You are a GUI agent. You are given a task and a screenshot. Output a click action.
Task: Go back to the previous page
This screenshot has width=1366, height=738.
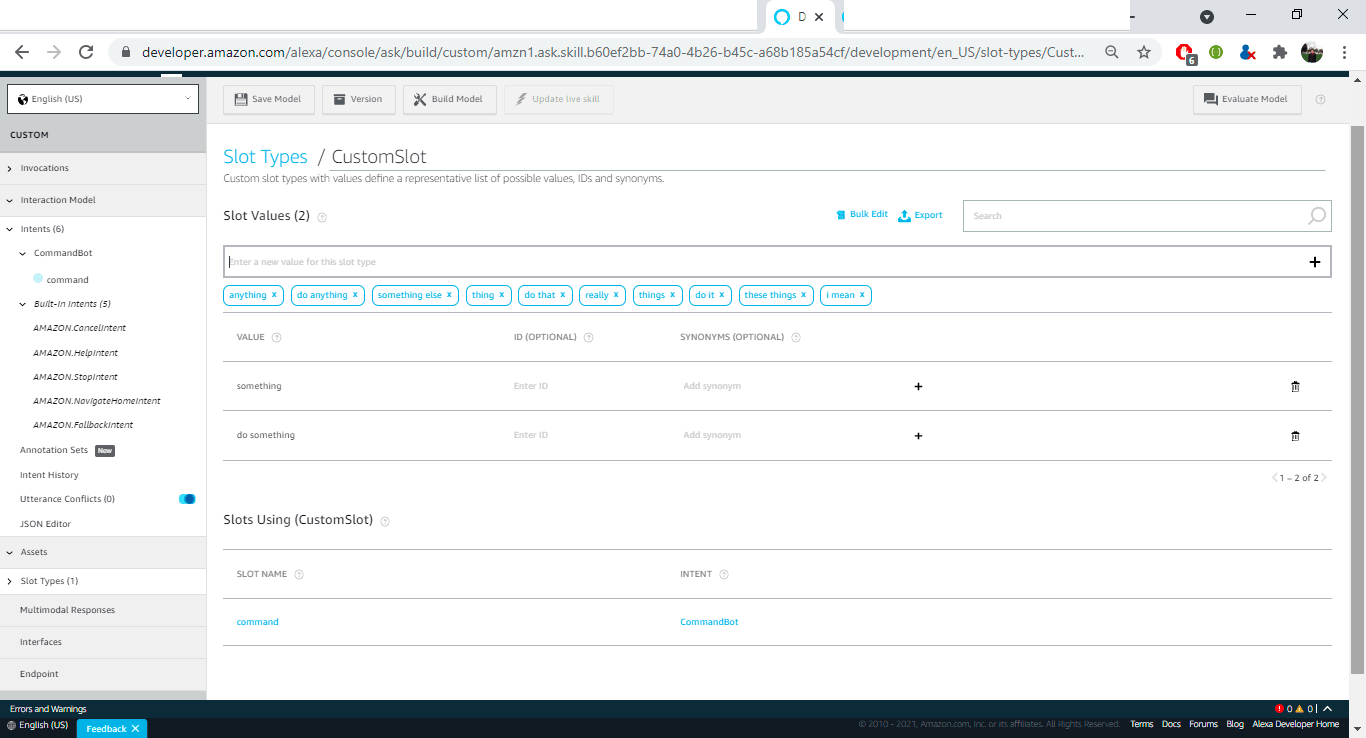pos(22,52)
